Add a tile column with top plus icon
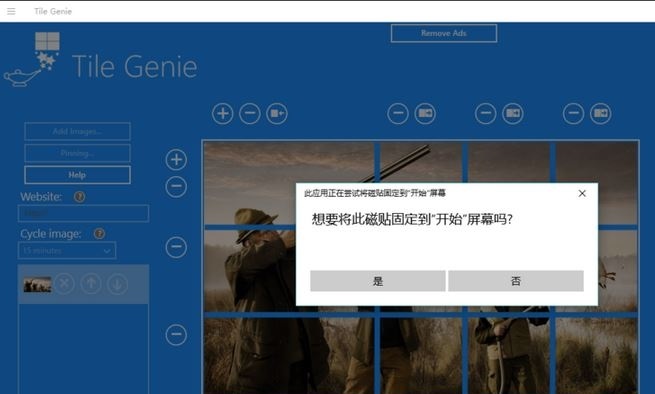Image resolution: width=655 pixels, height=394 pixels. pos(223,114)
